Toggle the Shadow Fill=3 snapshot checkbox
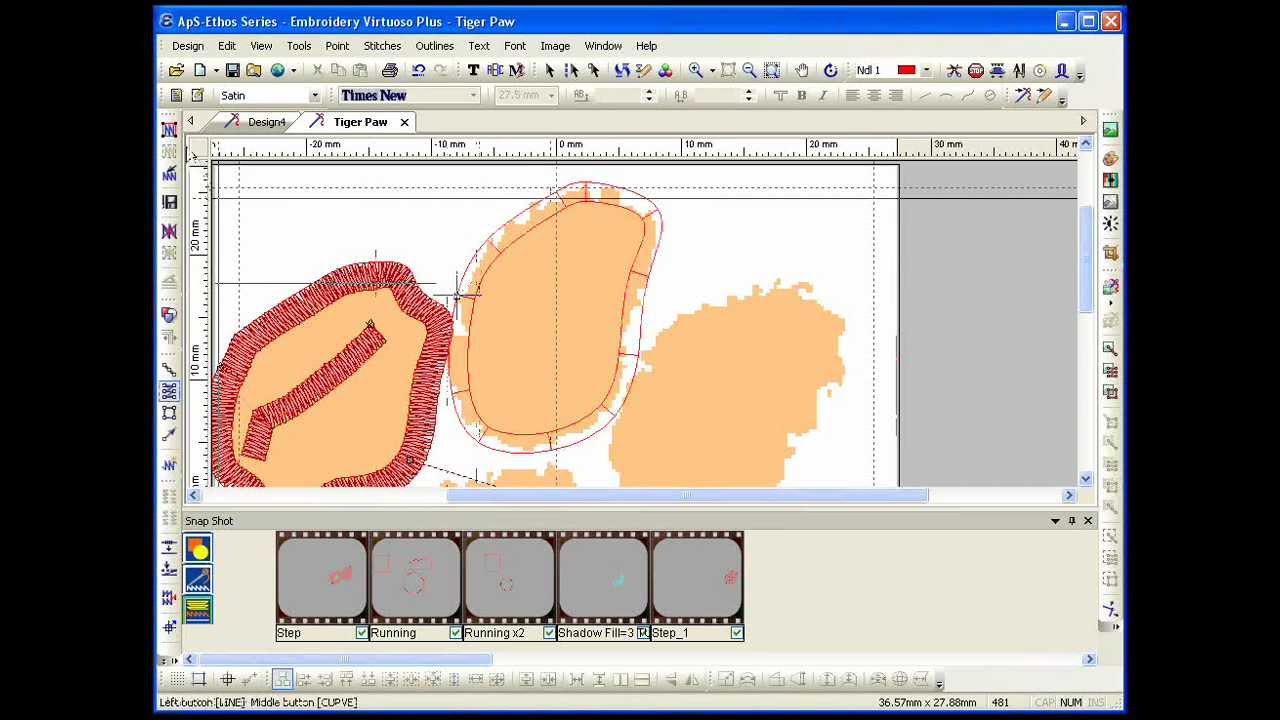 (643, 633)
